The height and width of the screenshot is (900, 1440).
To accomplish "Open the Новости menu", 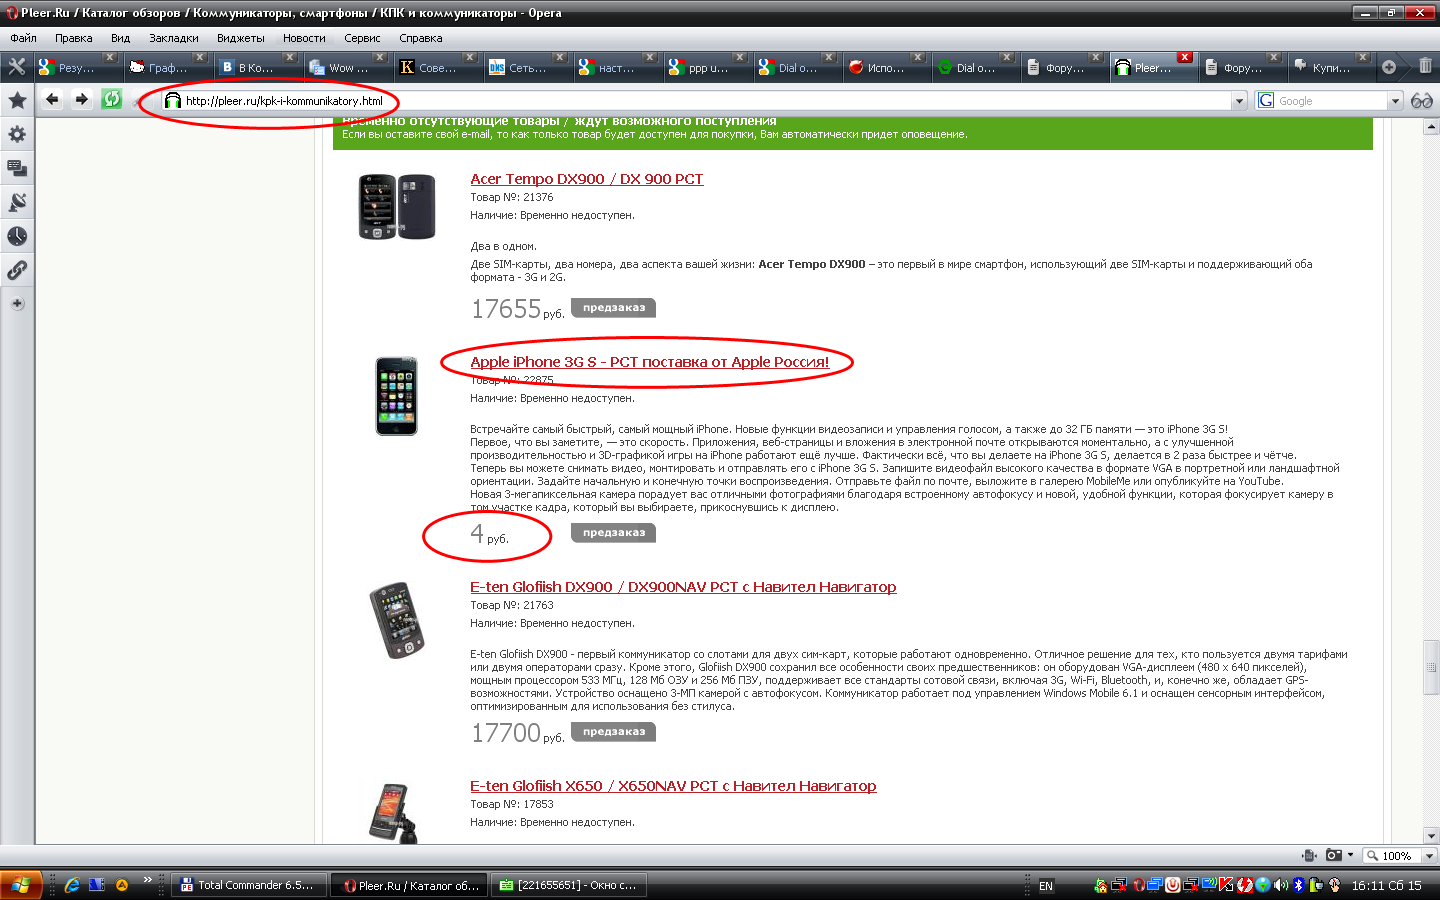I will [x=304, y=38].
